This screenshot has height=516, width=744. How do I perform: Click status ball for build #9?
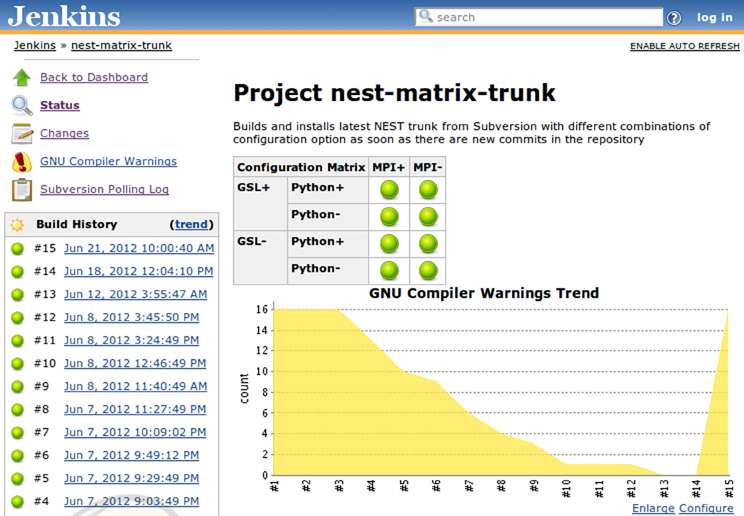(18, 387)
